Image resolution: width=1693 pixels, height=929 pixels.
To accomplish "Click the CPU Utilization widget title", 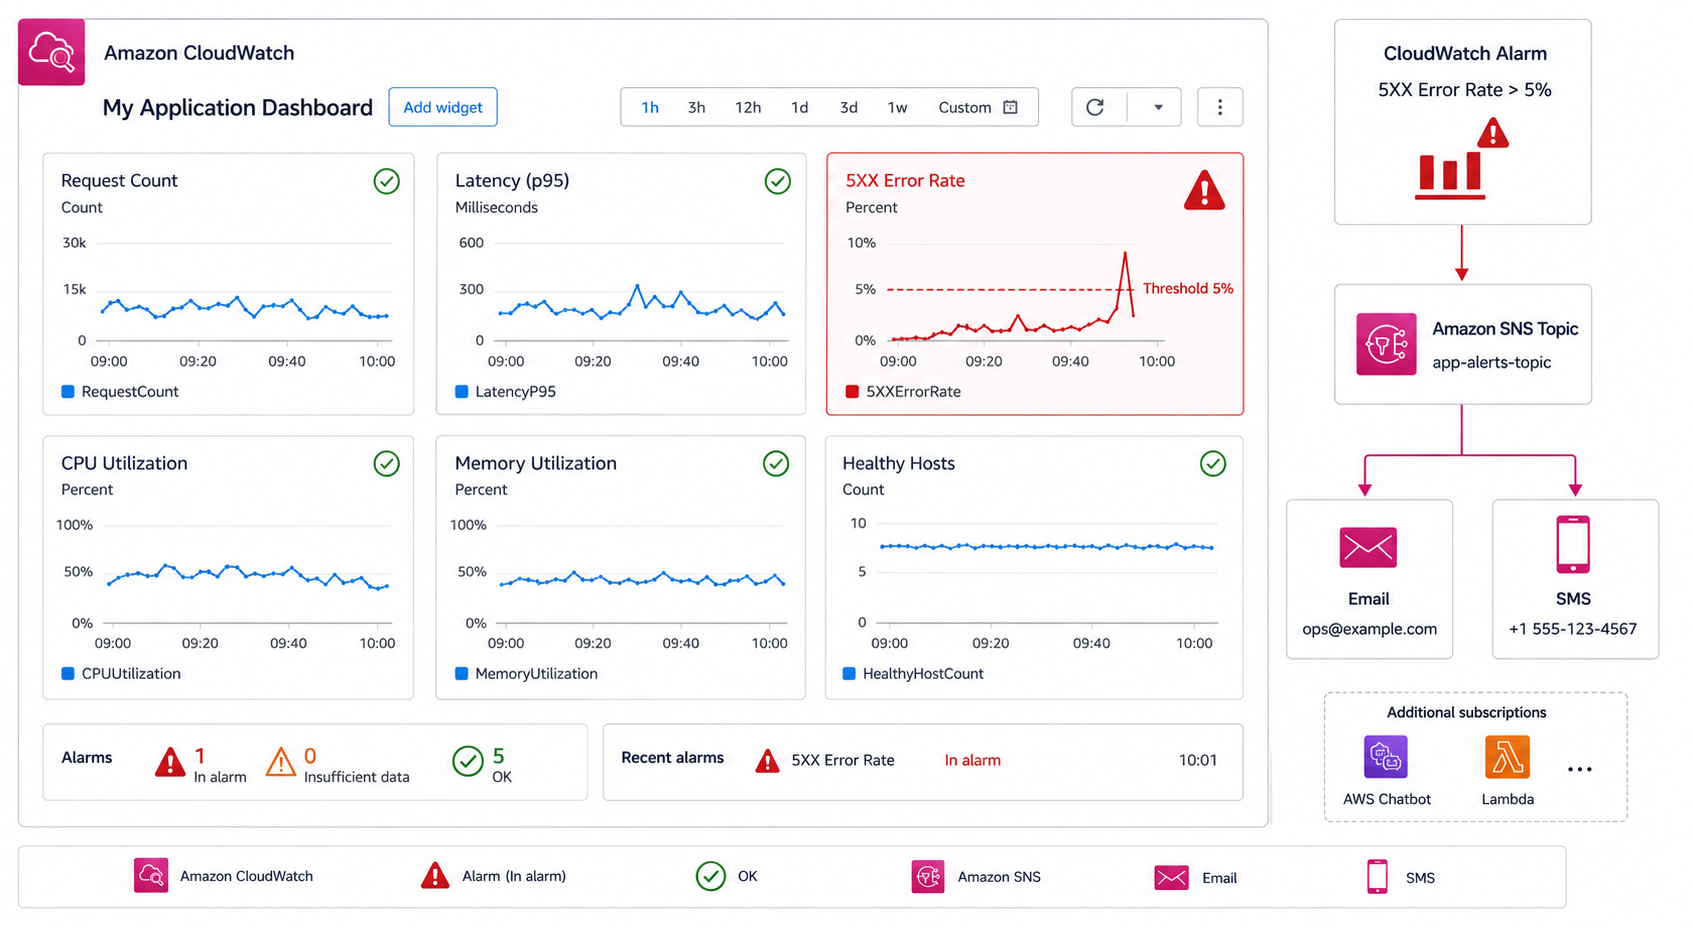I will coord(124,463).
